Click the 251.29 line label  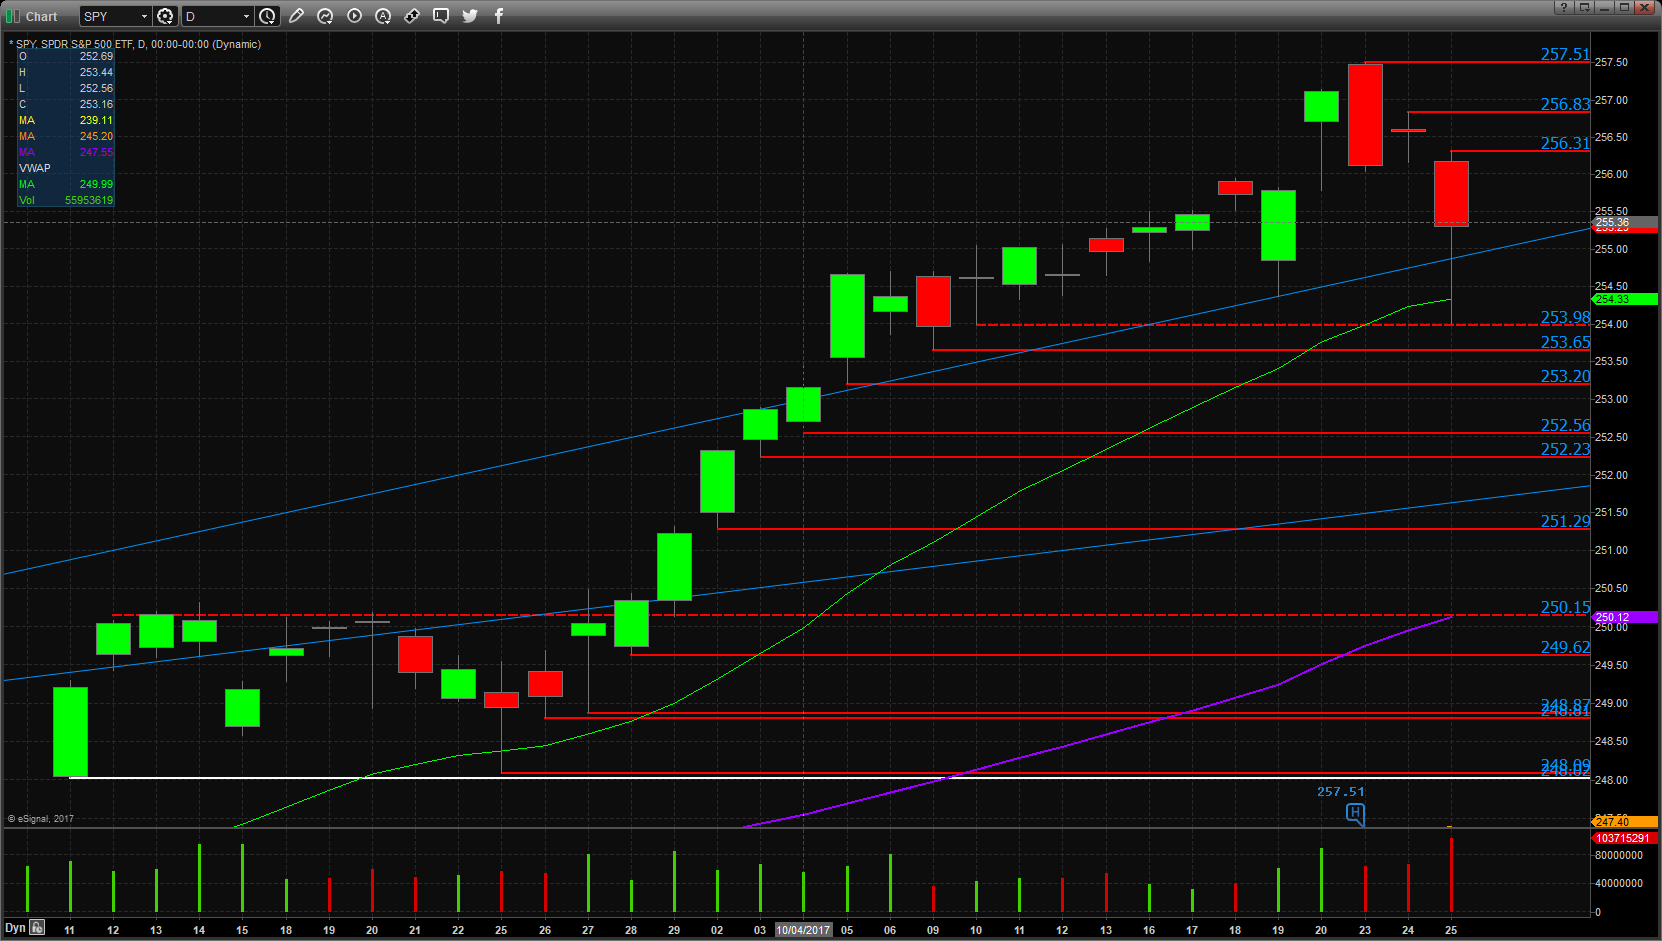[1565, 521]
